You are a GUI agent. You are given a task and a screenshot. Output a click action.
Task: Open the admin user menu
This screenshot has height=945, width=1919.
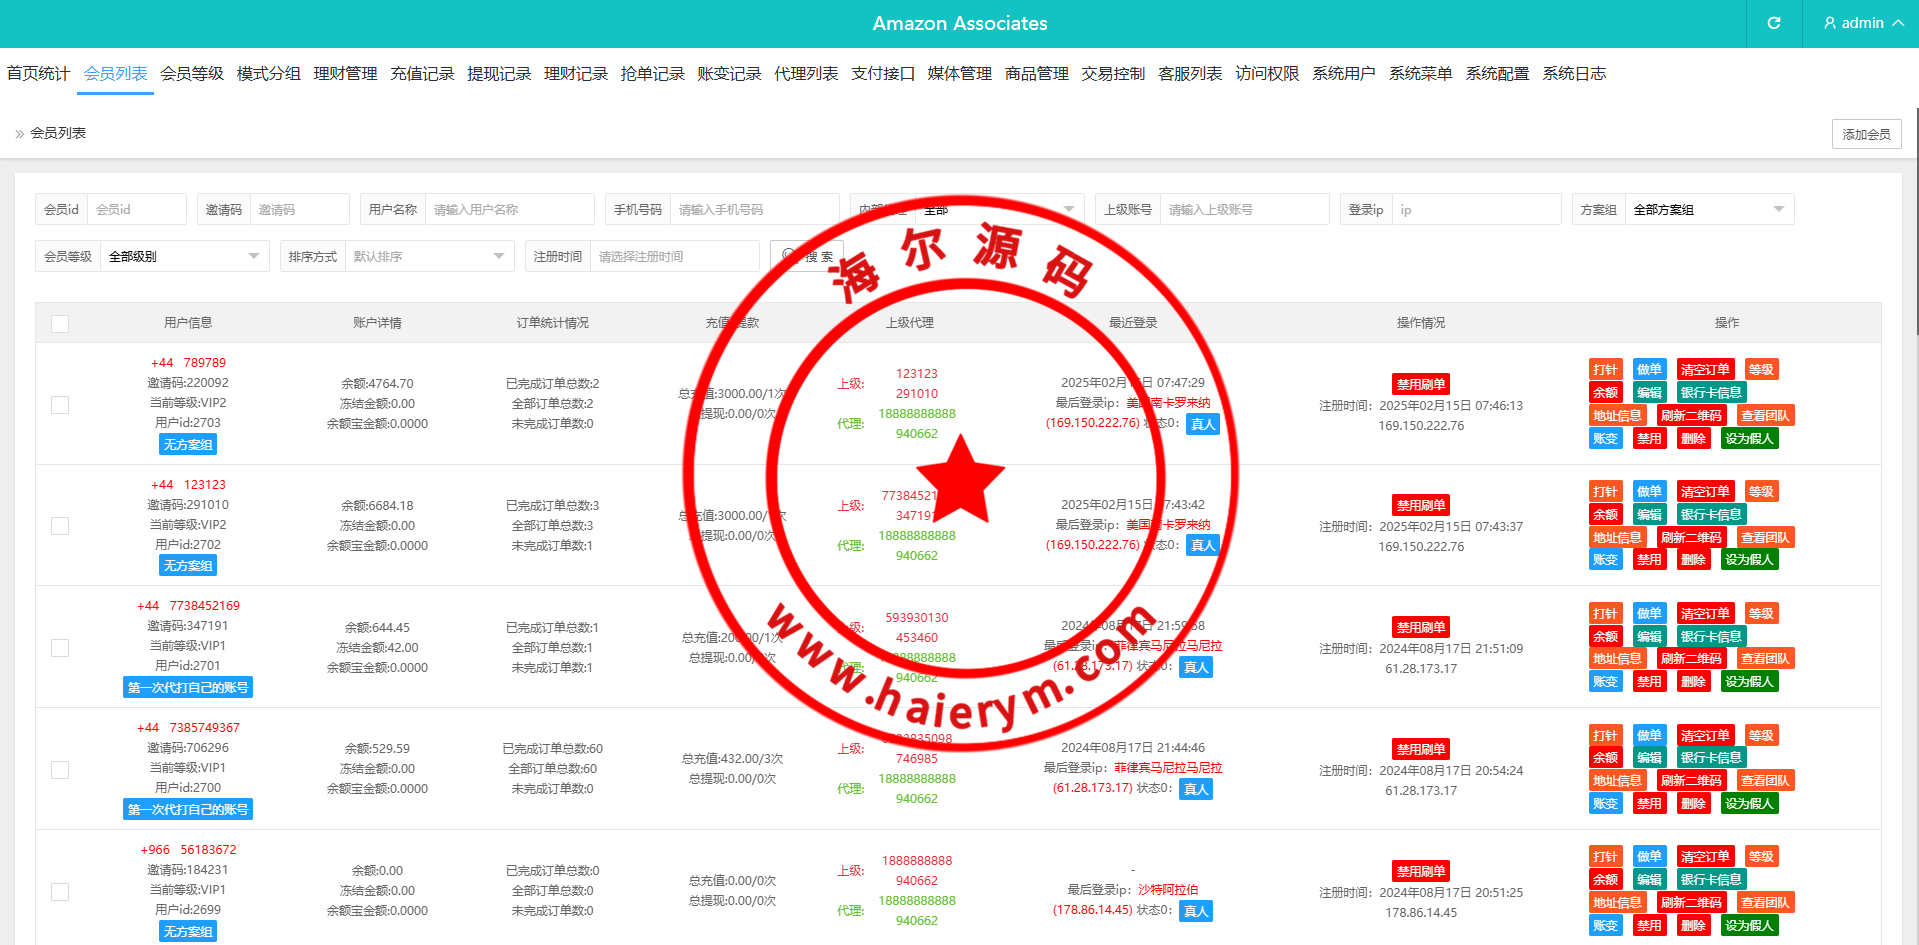pyautogui.click(x=1863, y=23)
